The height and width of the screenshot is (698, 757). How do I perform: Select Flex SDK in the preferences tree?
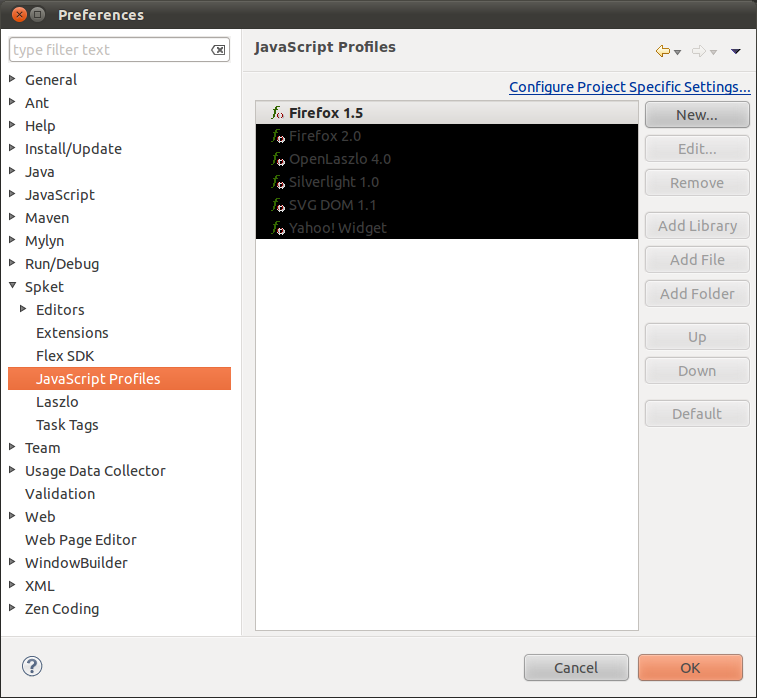[x=65, y=356]
